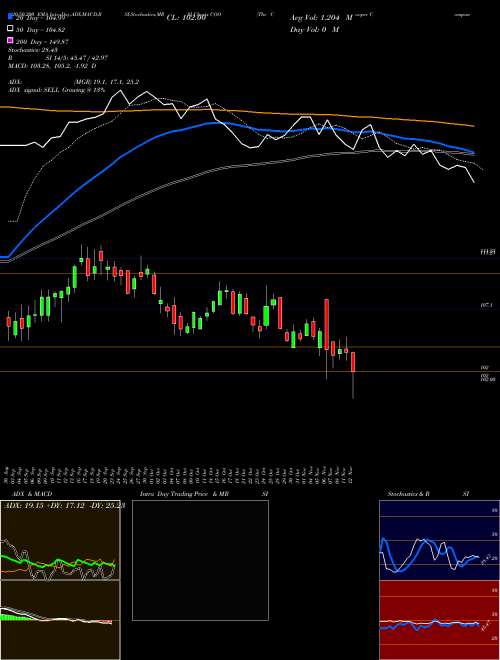
Task: Open the red RSI mini chart
Action: pos(439,620)
